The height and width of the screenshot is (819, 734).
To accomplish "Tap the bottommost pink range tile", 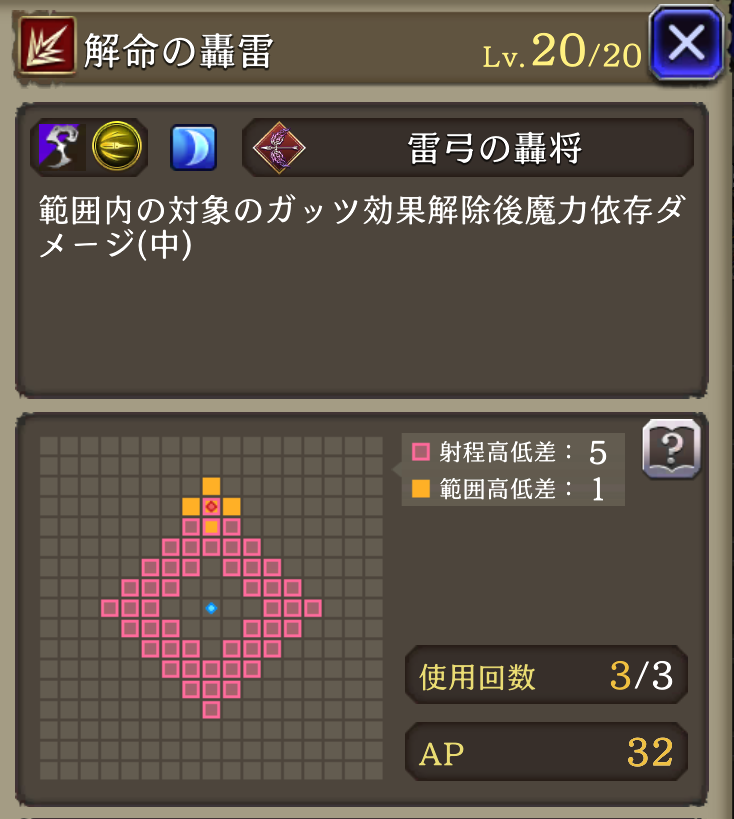I will [x=211, y=710].
